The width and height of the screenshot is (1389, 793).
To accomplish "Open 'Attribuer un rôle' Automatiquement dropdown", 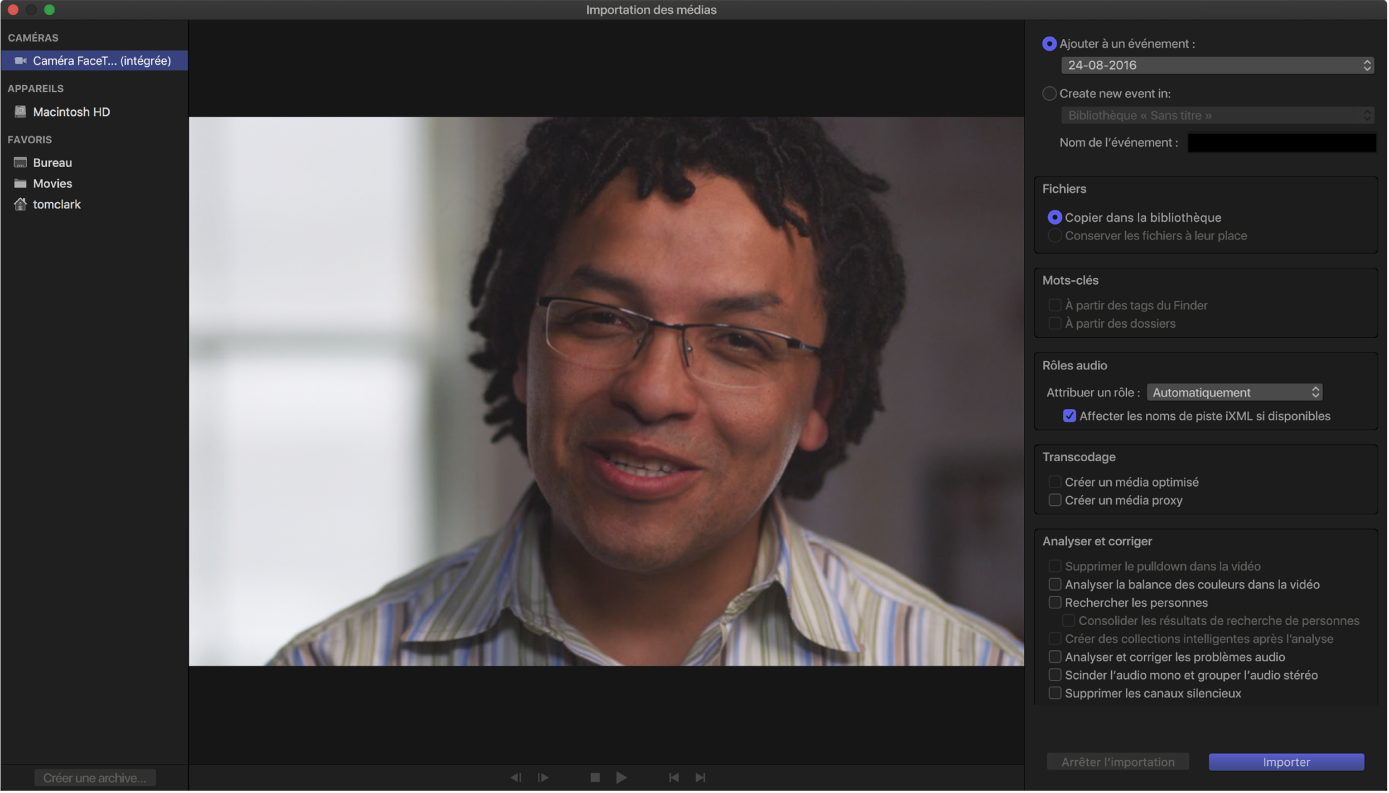I will tap(1235, 392).
